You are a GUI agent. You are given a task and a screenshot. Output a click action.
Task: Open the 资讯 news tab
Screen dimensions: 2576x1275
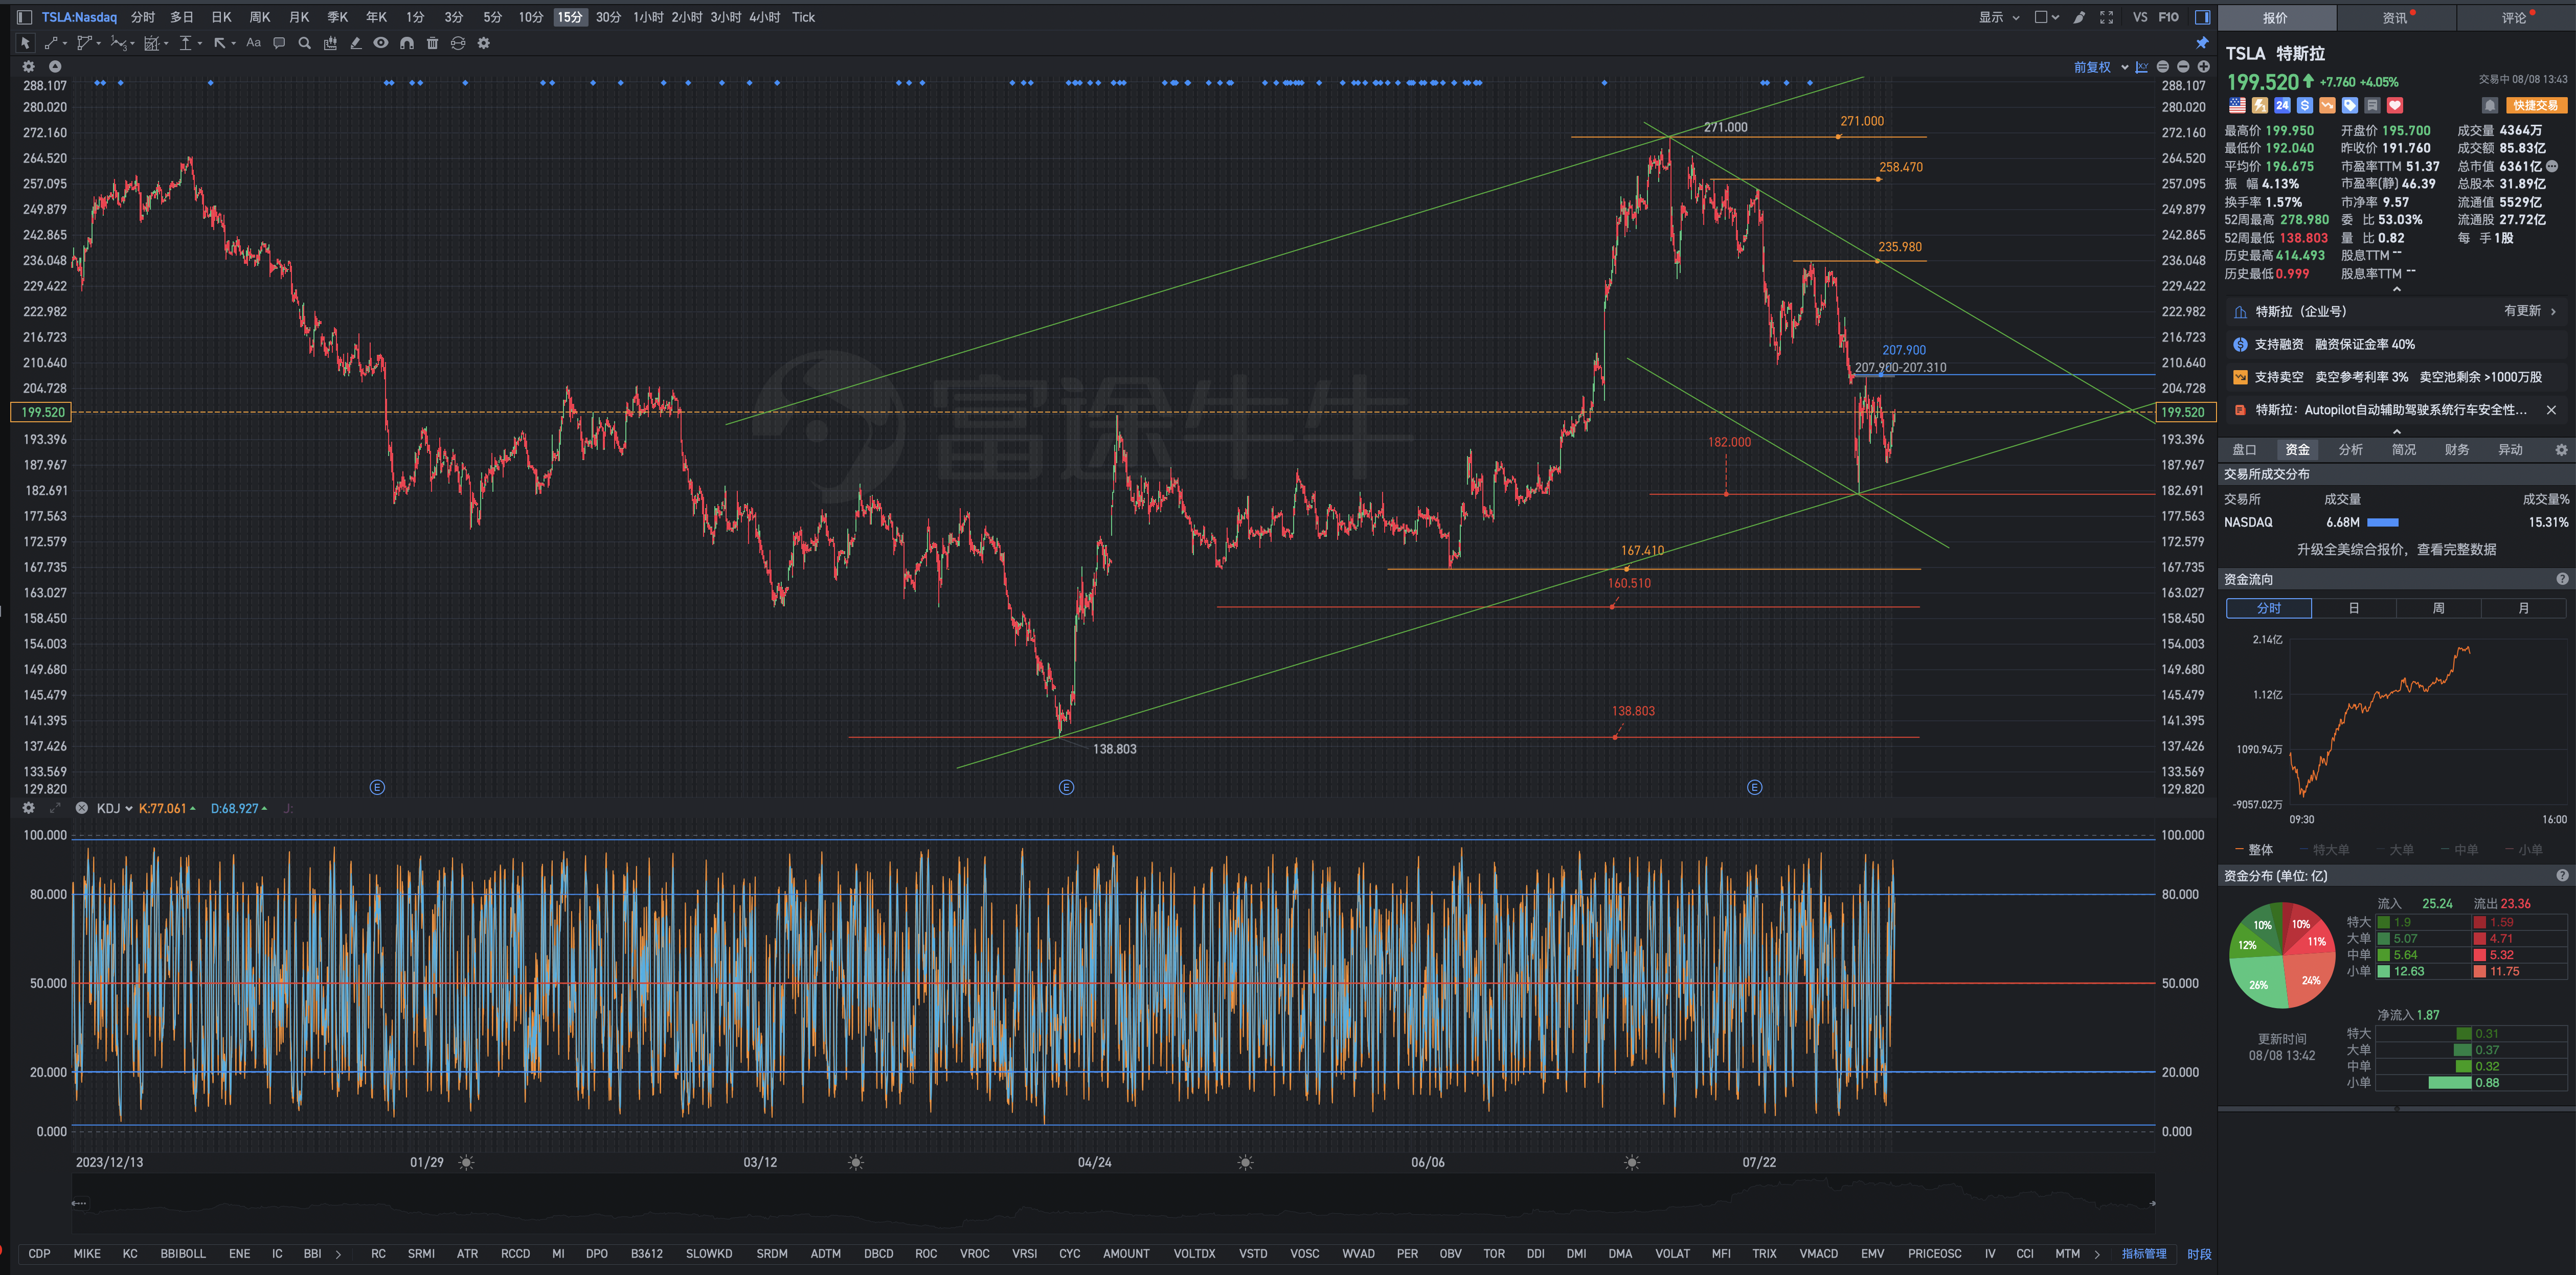[2395, 17]
